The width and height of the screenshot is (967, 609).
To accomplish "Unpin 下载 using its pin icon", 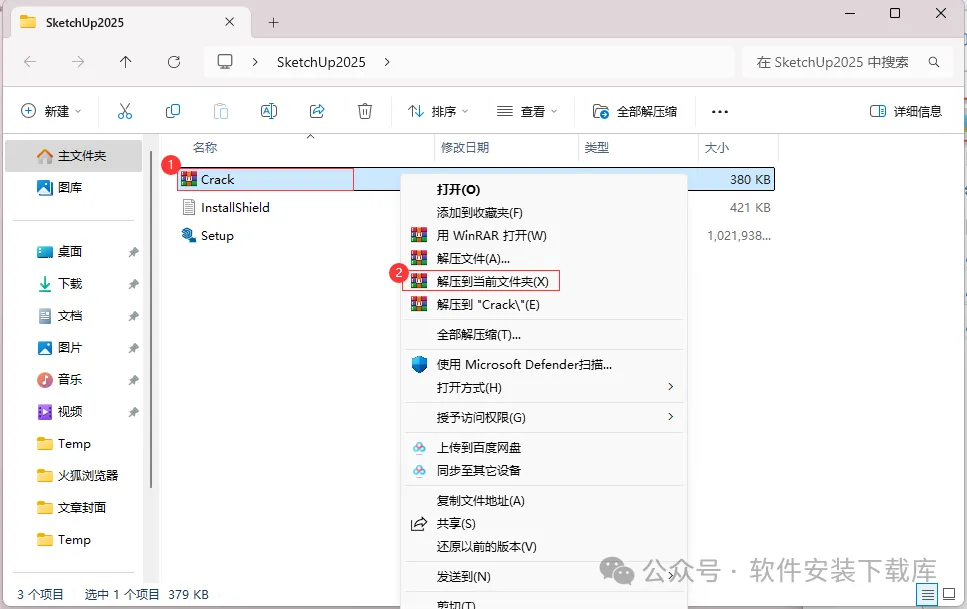I will [133, 284].
